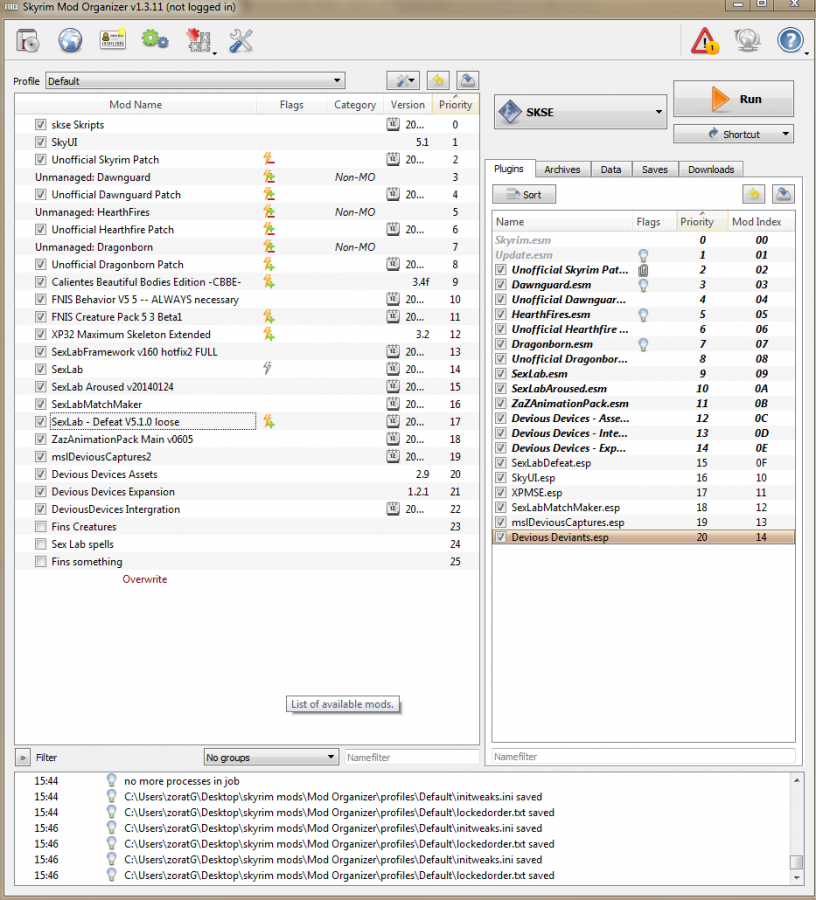Open the profiles ID card icon
816x900 pixels.
[x=112, y=40]
